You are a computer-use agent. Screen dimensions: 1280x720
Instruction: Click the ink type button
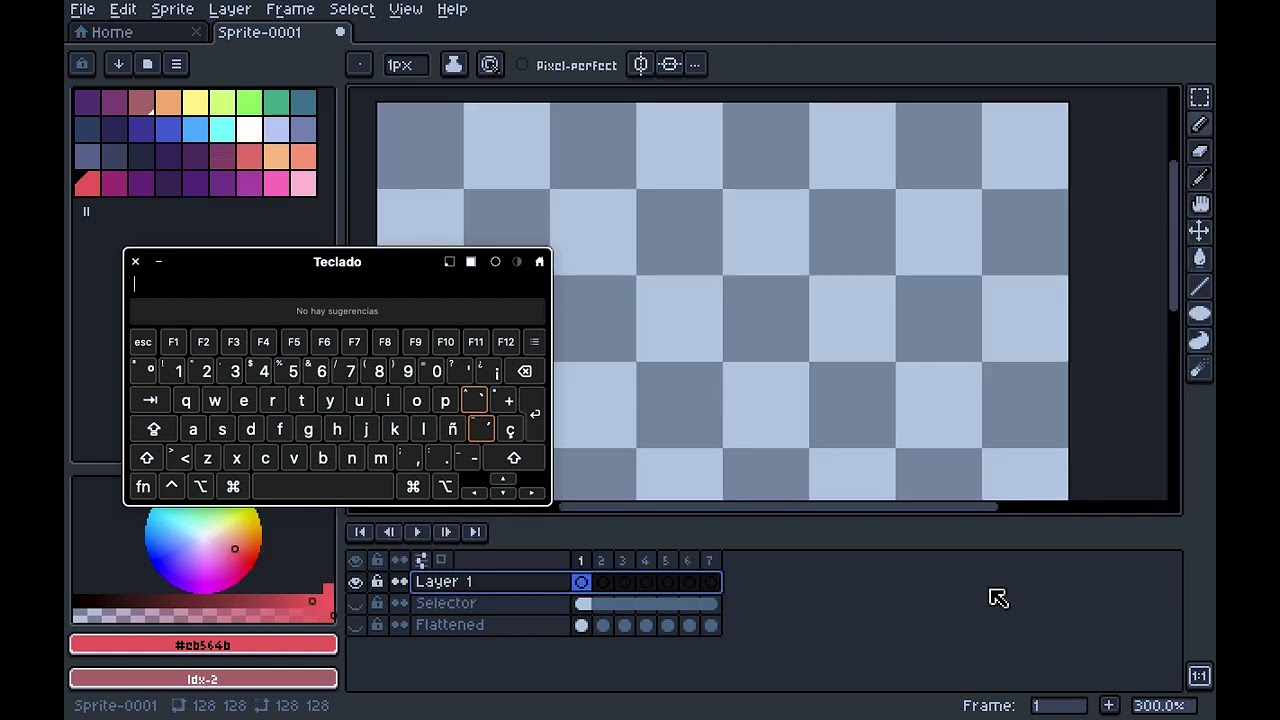point(453,65)
